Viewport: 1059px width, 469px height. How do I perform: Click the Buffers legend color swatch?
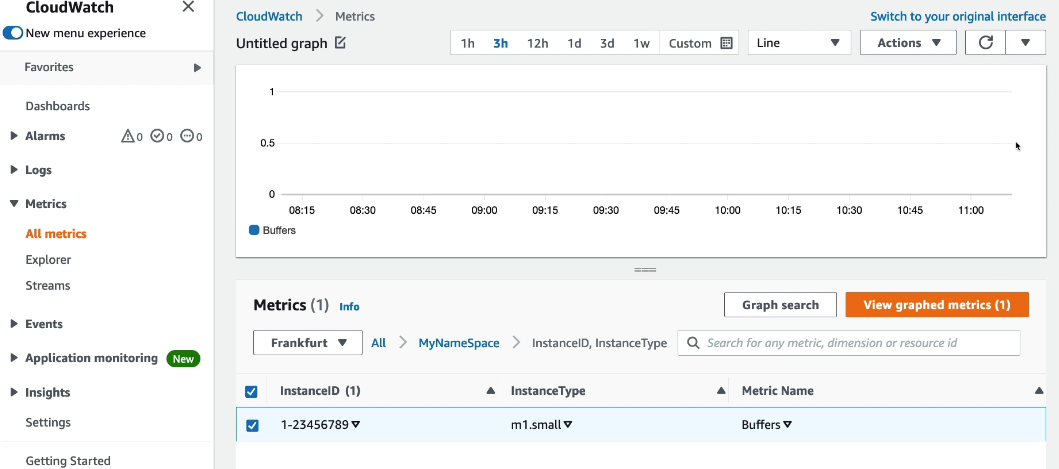pyautogui.click(x=254, y=230)
